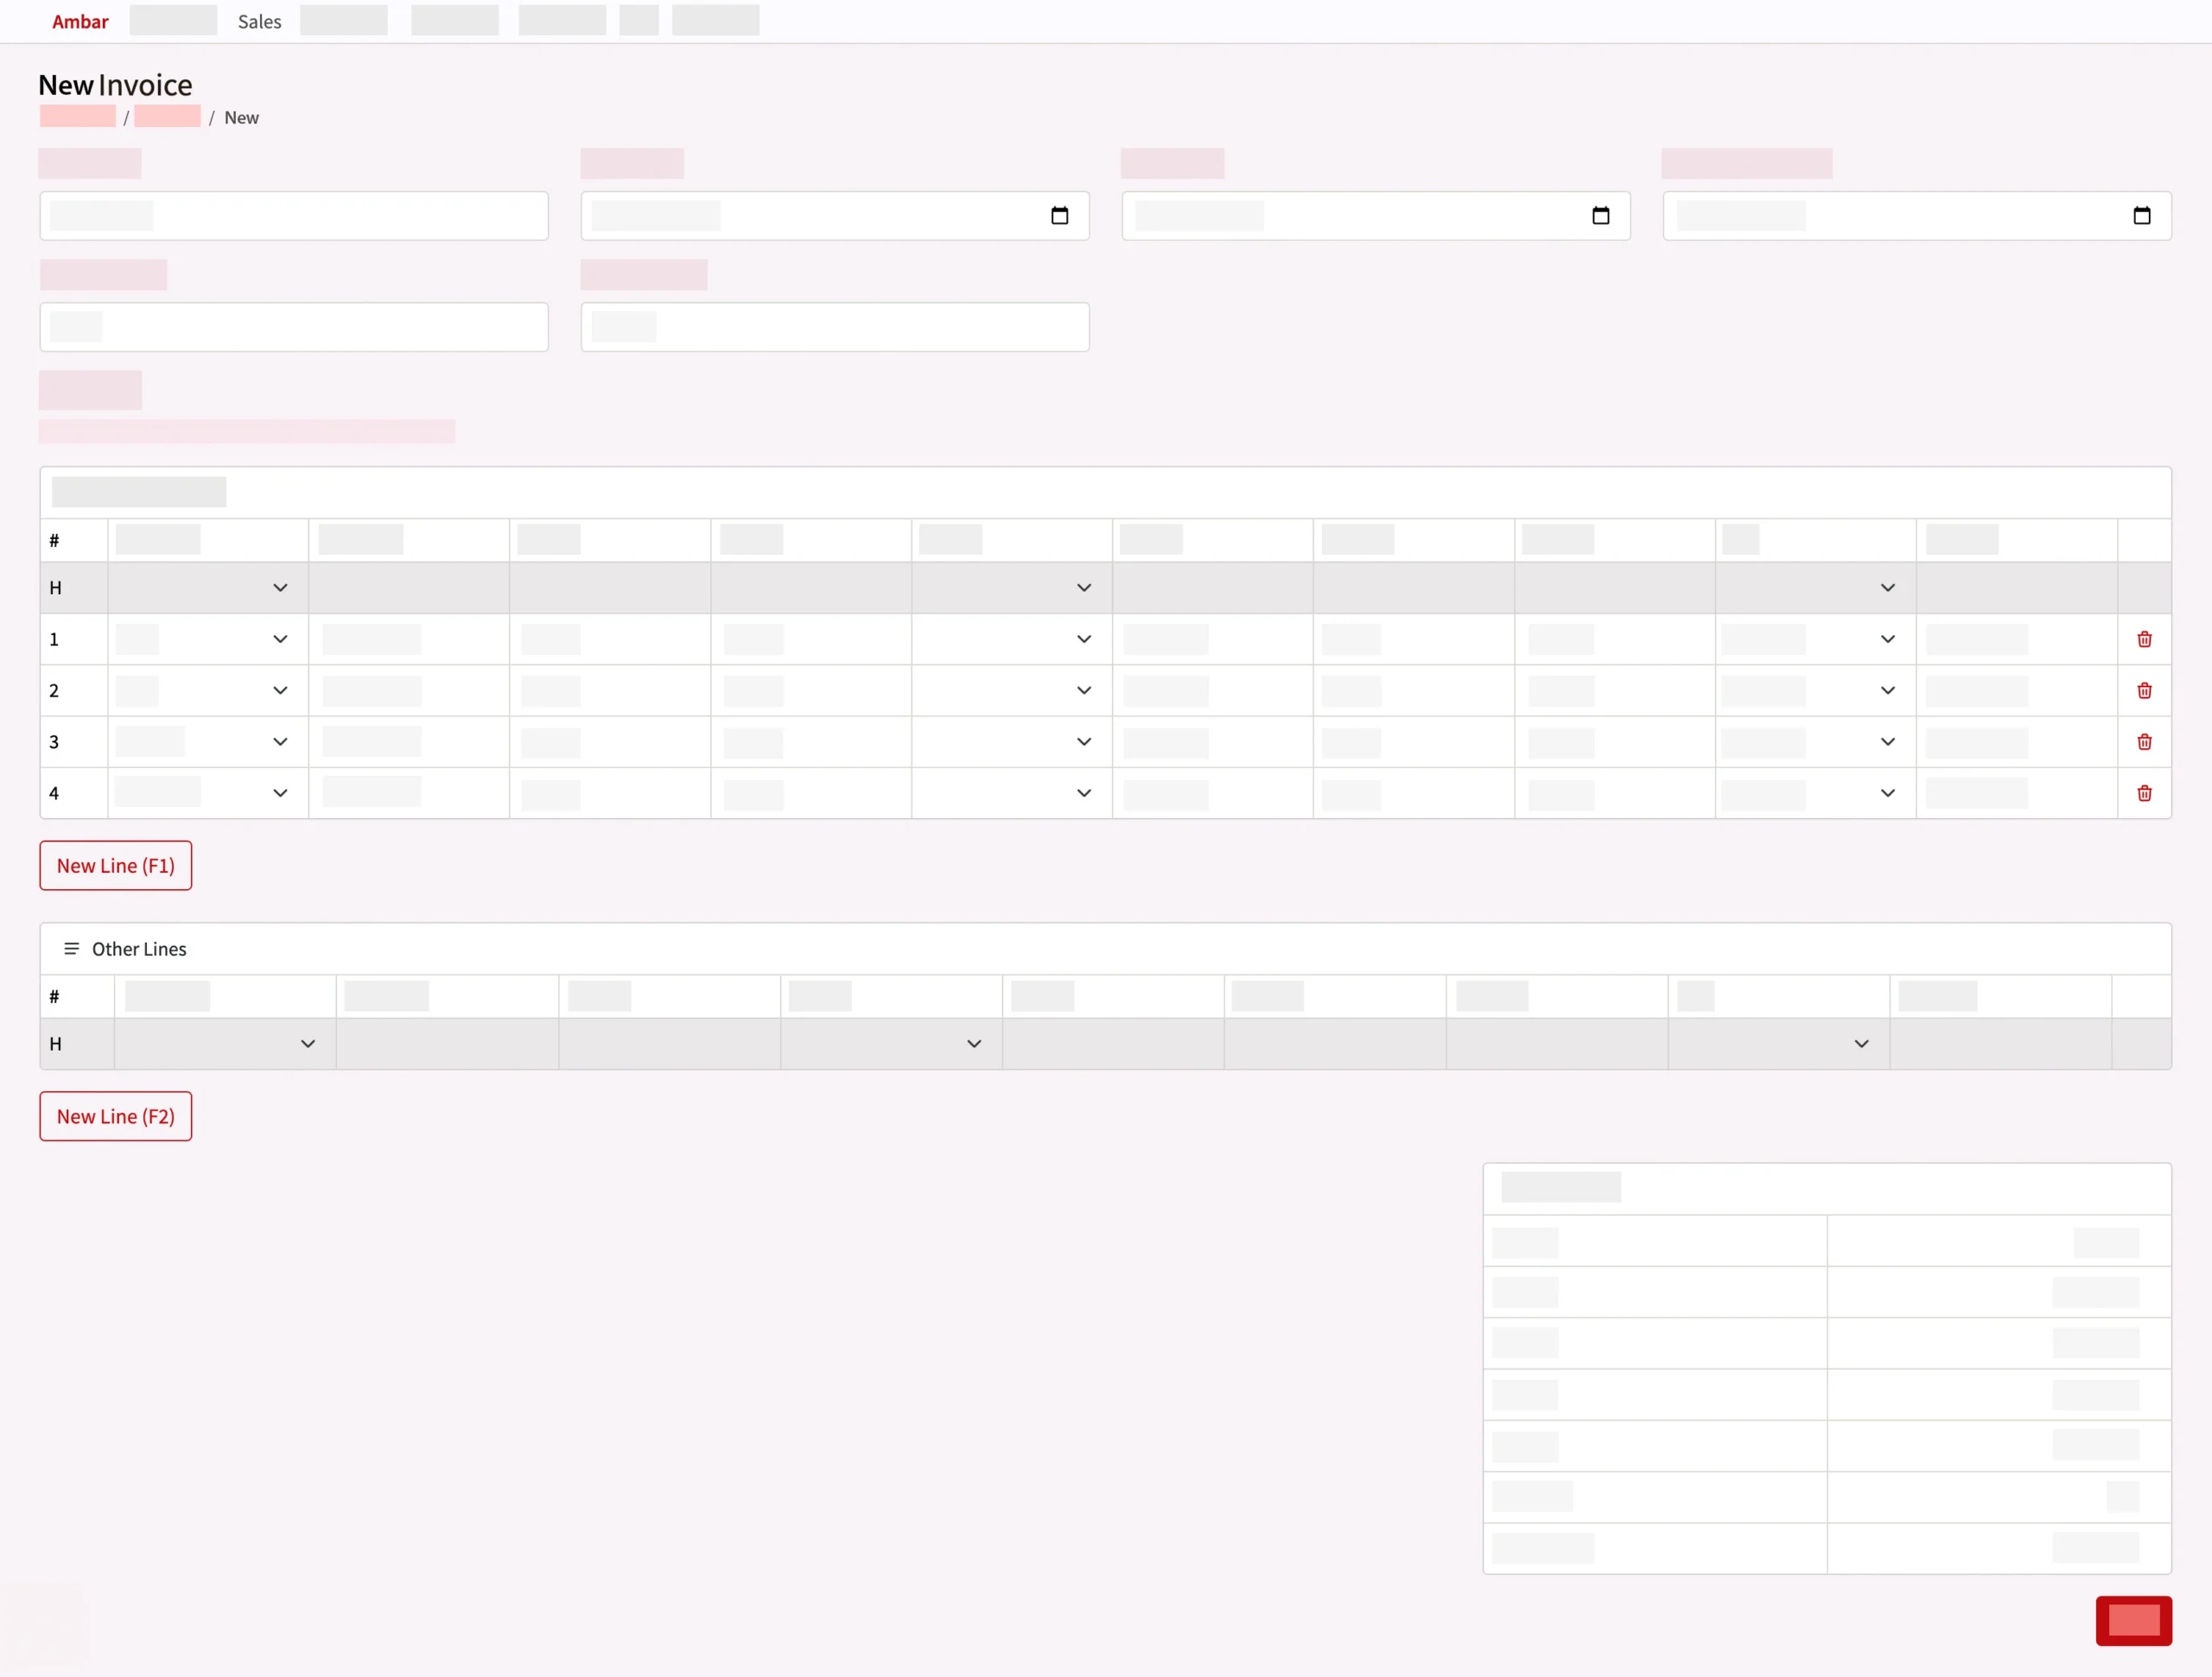2212x1677 pixels.
Task: Expand first dropdown in line 1
Action: pos(280,639)
